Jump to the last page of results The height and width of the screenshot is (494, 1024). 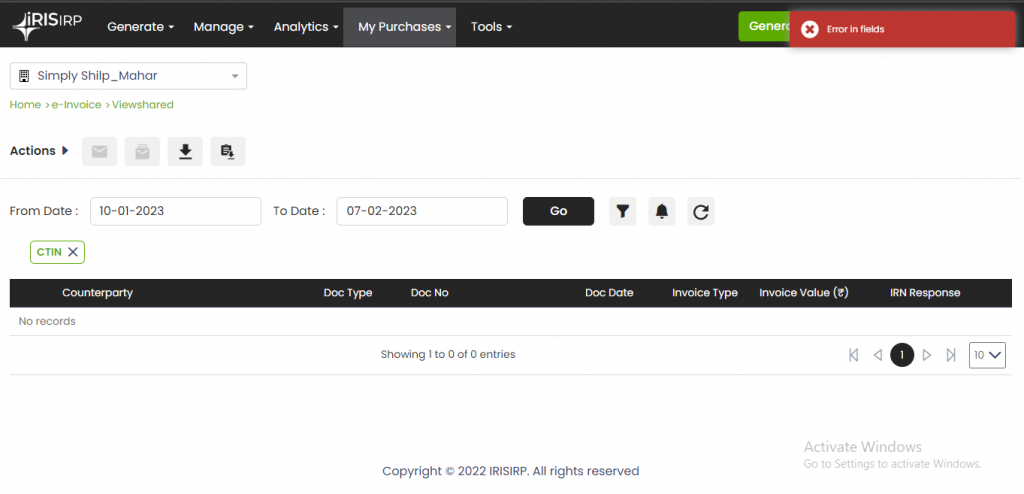[x=951, y=355]
